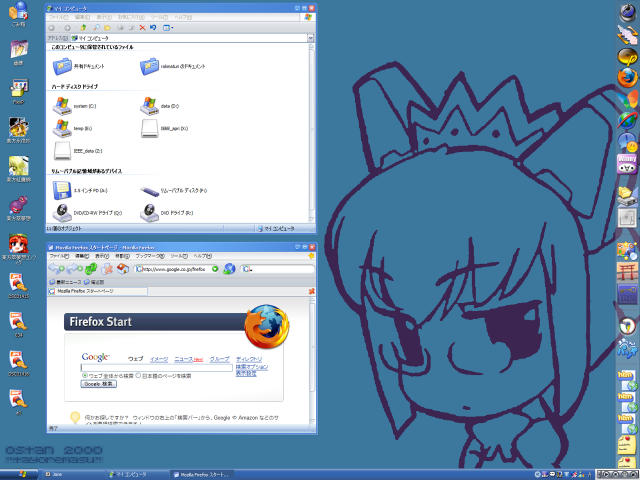Viewport: 640px width, 480px height.
Task: Click green Reload icon in Firefox
Action: [x=91, y=269]
